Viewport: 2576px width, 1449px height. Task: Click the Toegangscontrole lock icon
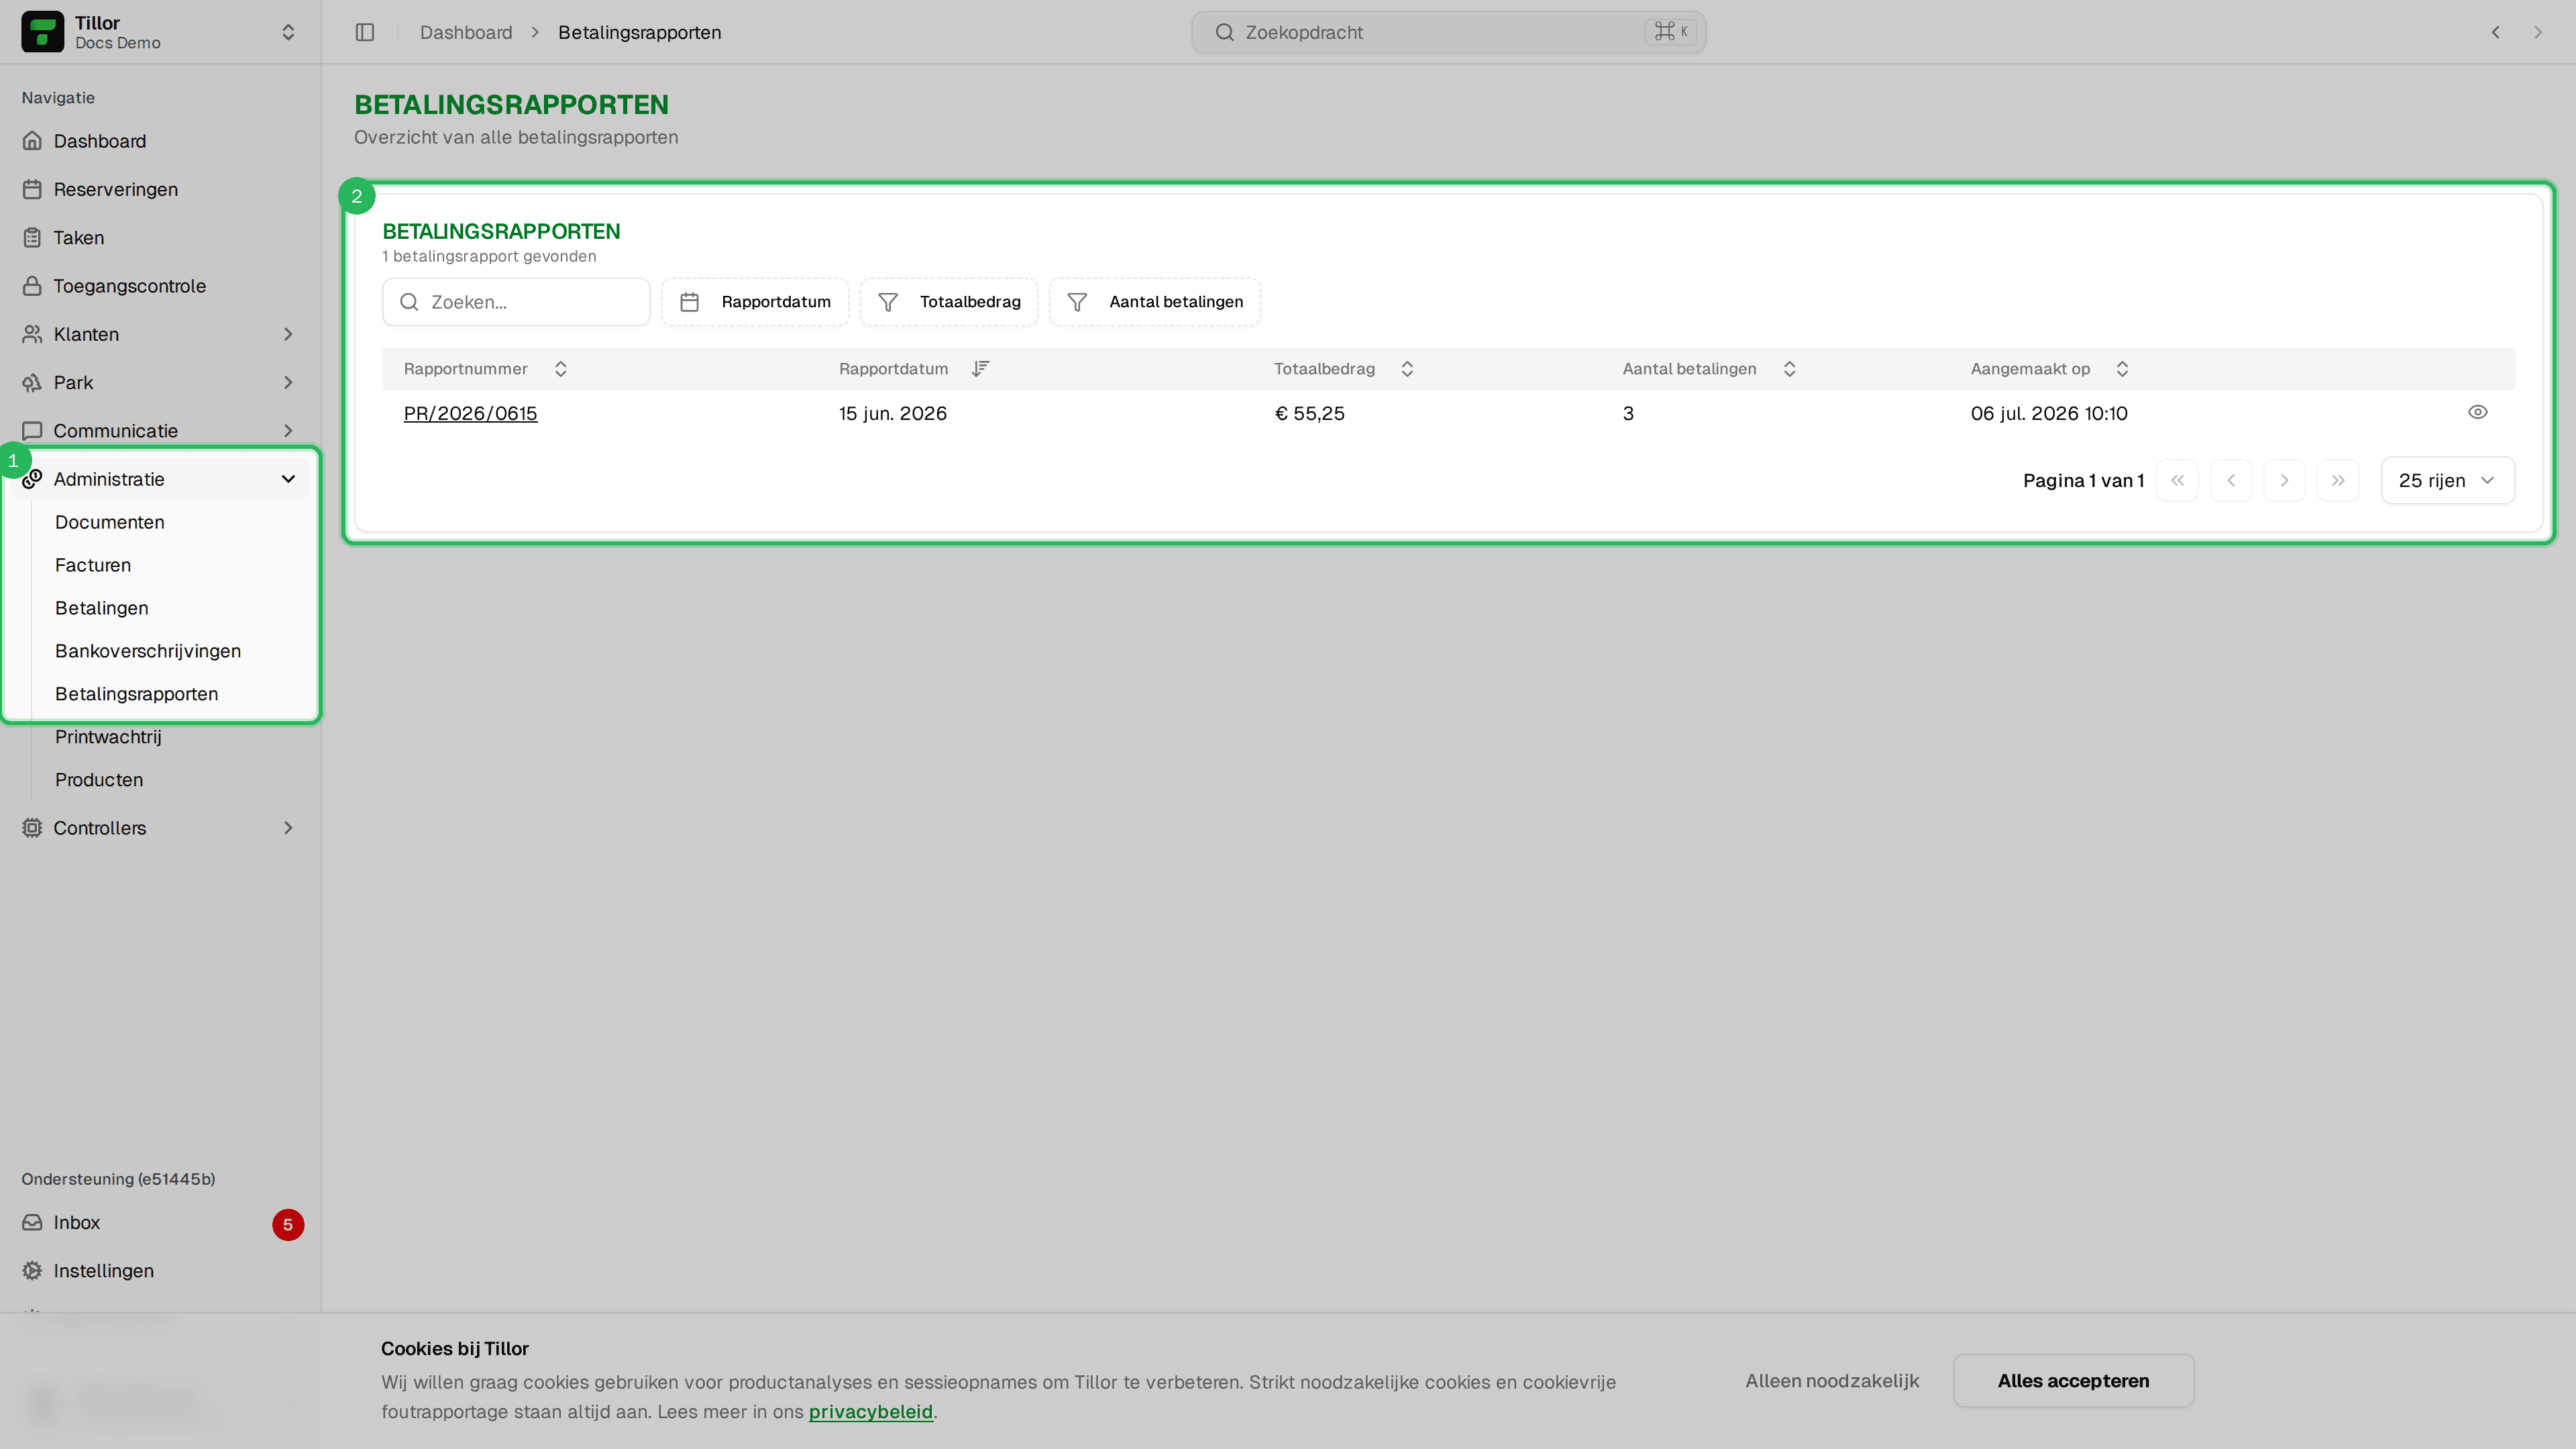click(x=32, y=286)
